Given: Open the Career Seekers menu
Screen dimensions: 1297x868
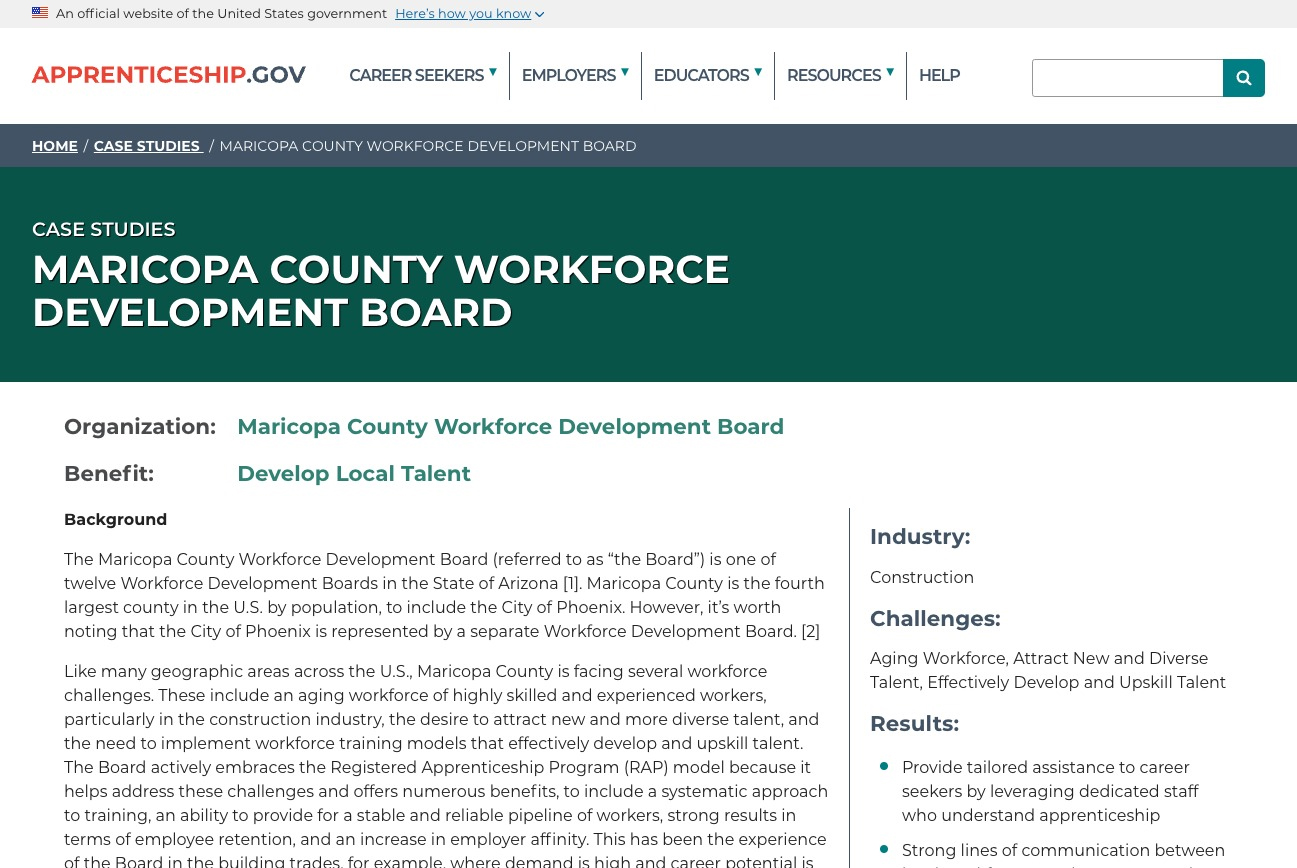Looking at the screenshot, I should pyautogui.click(x=416, y=76).
